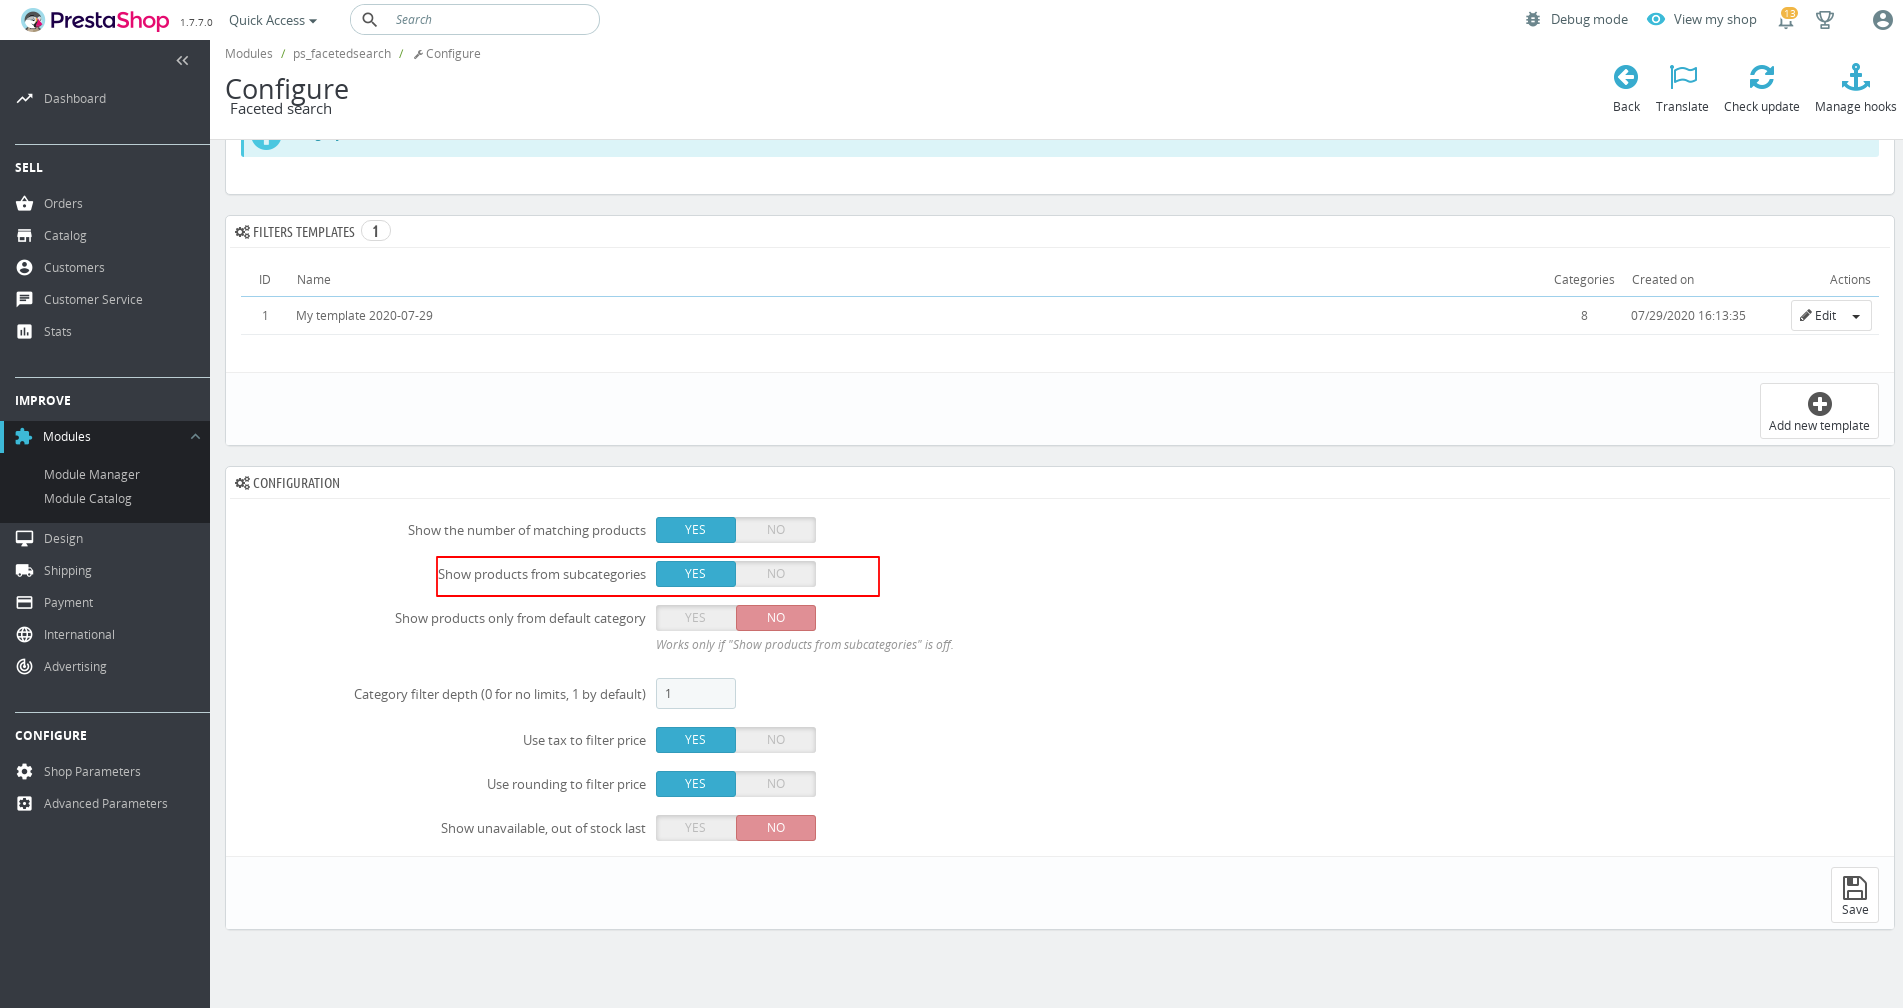The height and width of the screenshot is (1008, 1903).
Task: Click the Design monitor icon
Action: [25, 539]
